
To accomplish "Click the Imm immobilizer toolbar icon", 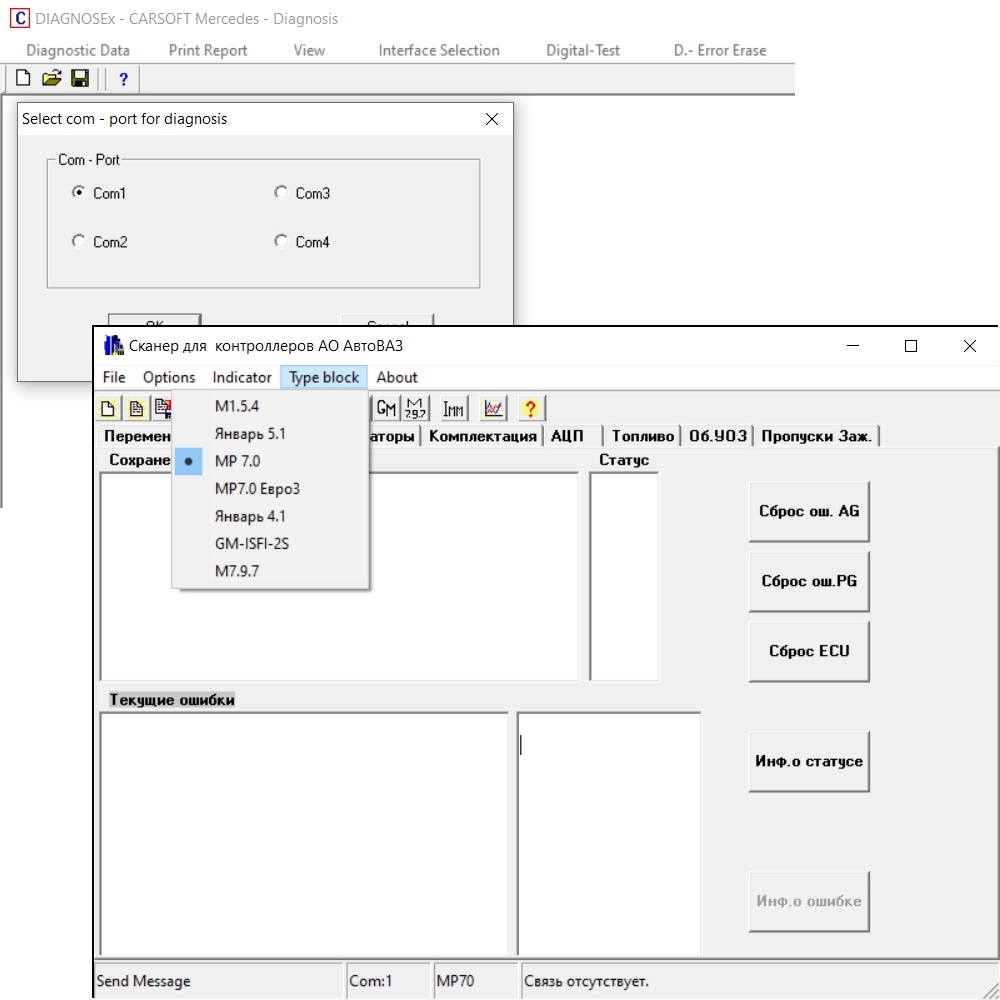I will click(x=454, y=408).
